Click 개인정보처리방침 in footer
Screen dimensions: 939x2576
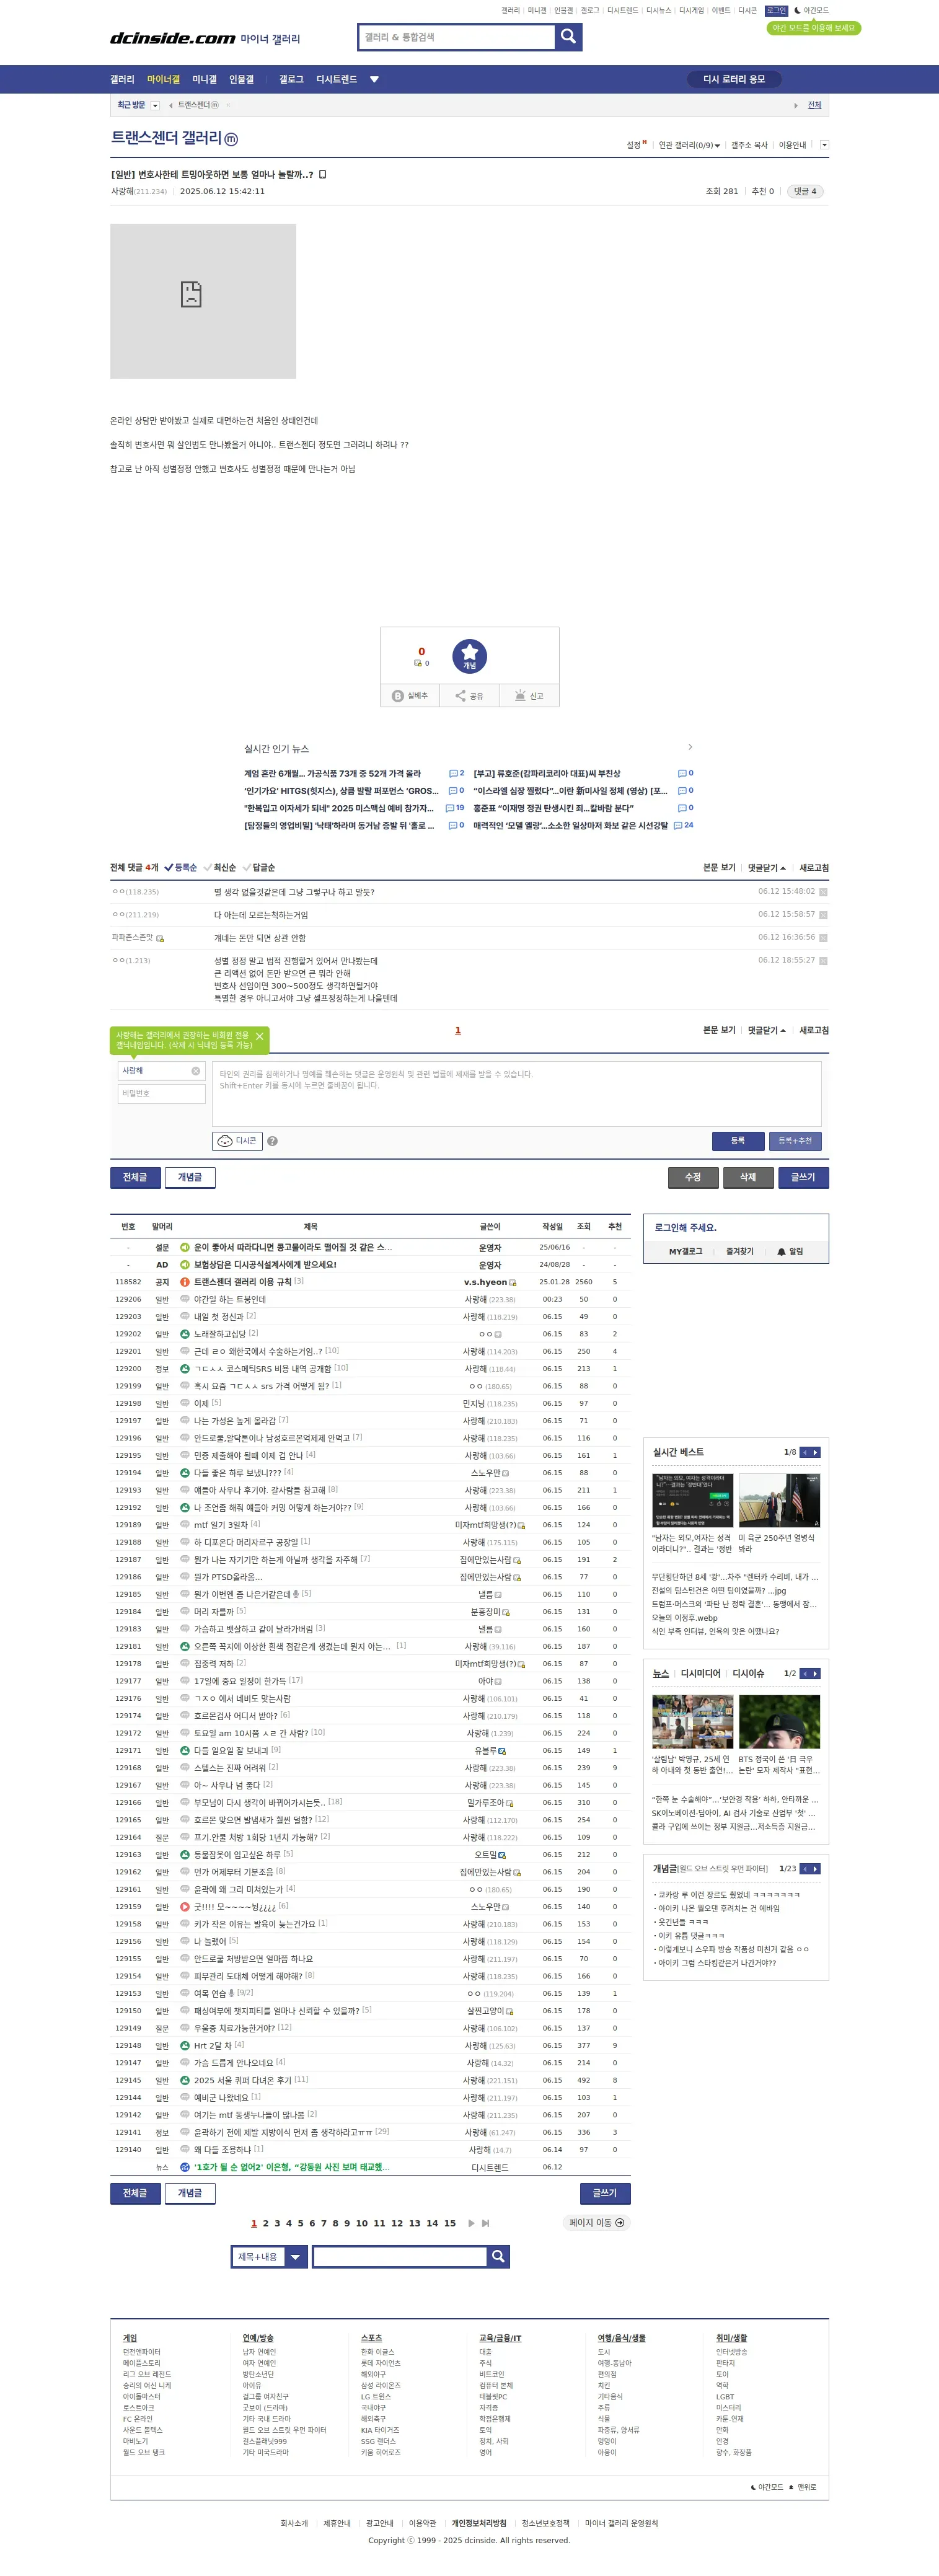(x=479, y=2523)
